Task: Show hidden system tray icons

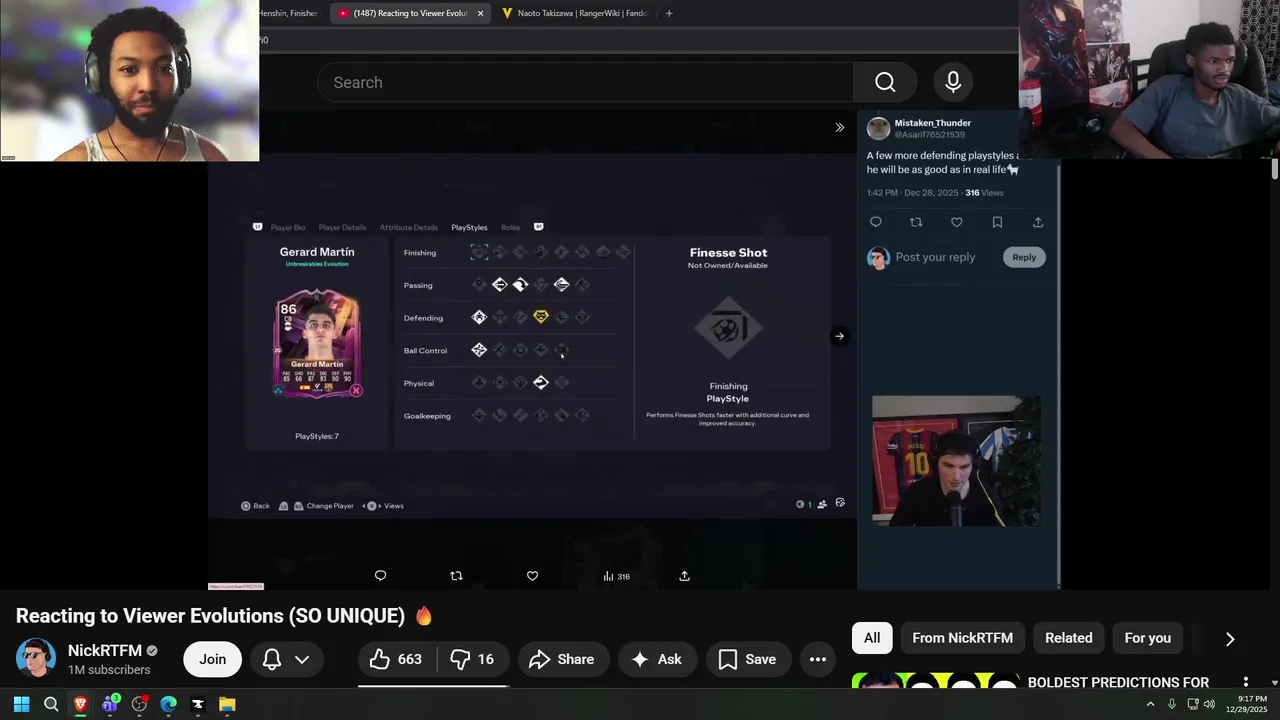Action: click(1150, 704)
